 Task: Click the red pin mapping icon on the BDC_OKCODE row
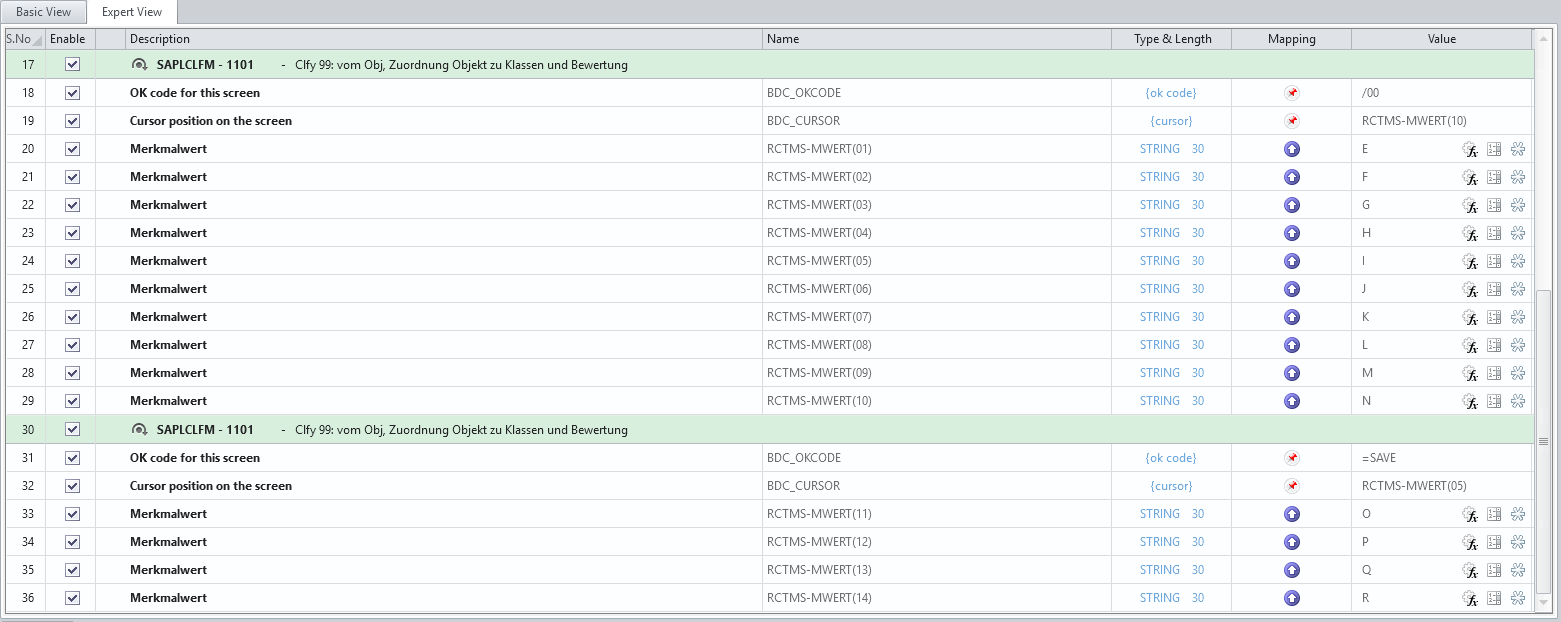[x=1292, y=92]
